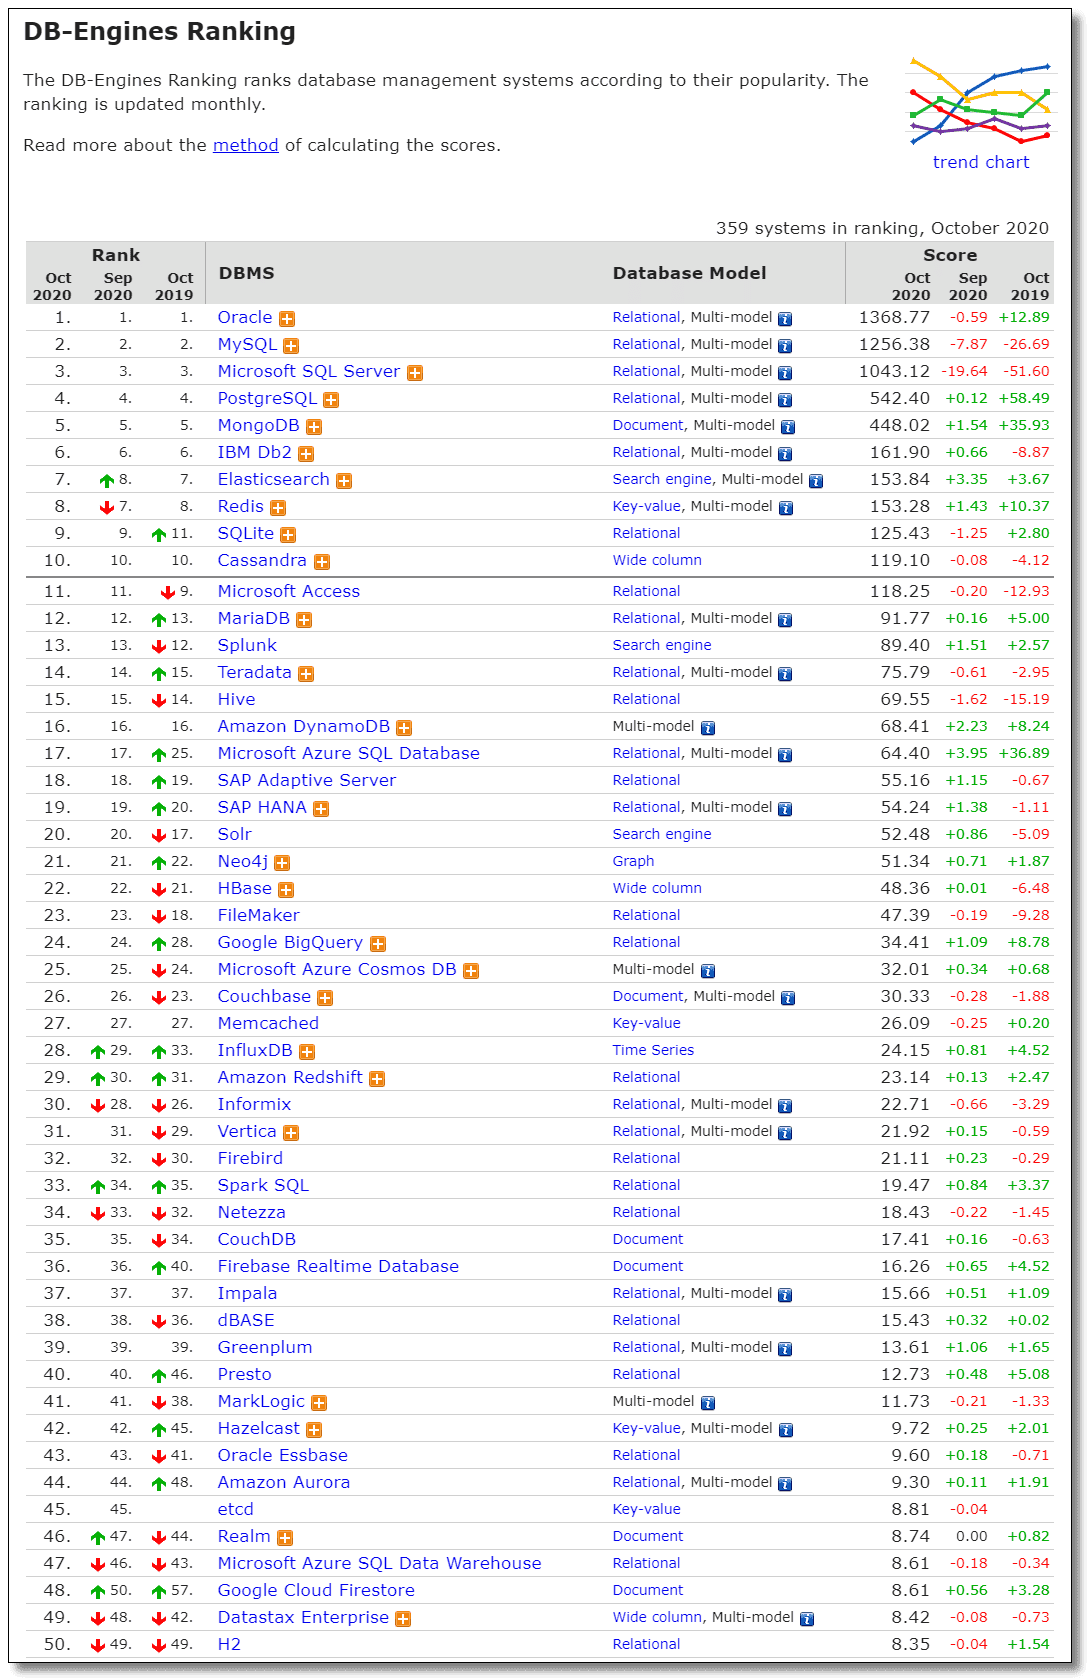The width and height of the screenshot is (1088, 1679).
Task: Click the plus icon next to Google BigQuery
Action: [378, 944]
